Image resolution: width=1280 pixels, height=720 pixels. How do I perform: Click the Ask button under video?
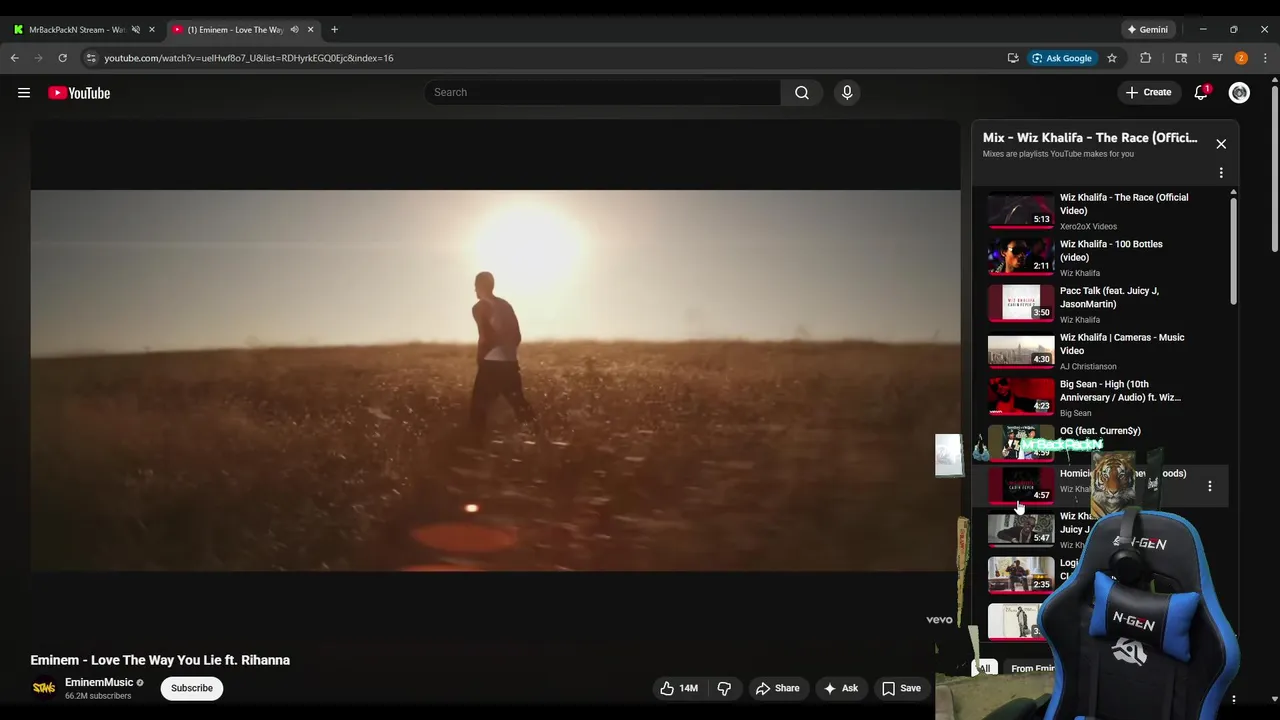(840, 688)
